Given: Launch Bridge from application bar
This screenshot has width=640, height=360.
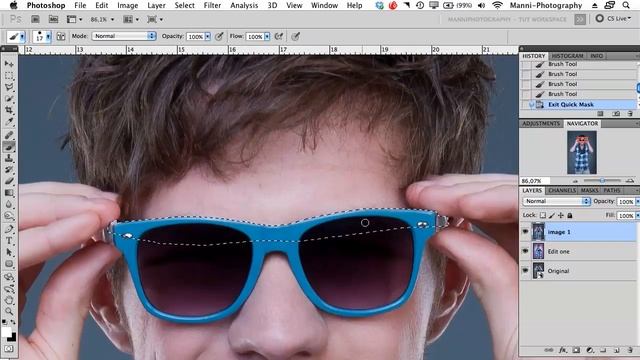Looking at the screenshot, I should tap(36, 19).
